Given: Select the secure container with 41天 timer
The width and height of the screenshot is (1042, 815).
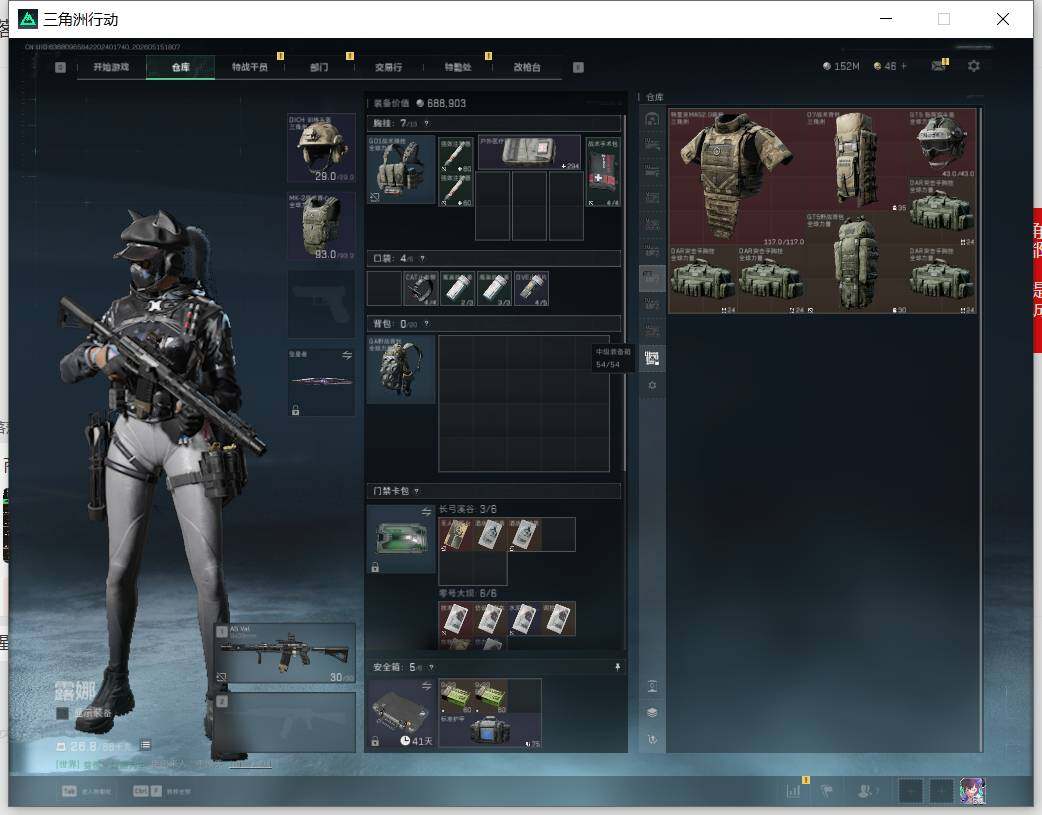Looking at the screenshot, I should pyautogui.click(x=401, y=713).
